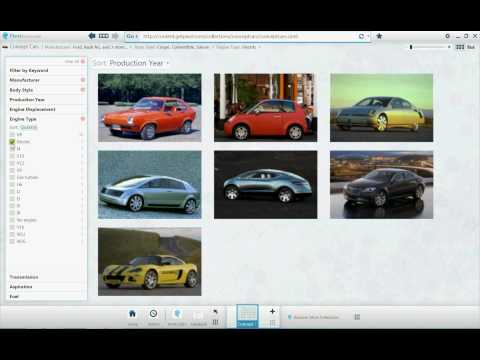This screenshot has width=480, height=360.
Task: Click the Go button beside the address bar
Action: tap(132, 36)
